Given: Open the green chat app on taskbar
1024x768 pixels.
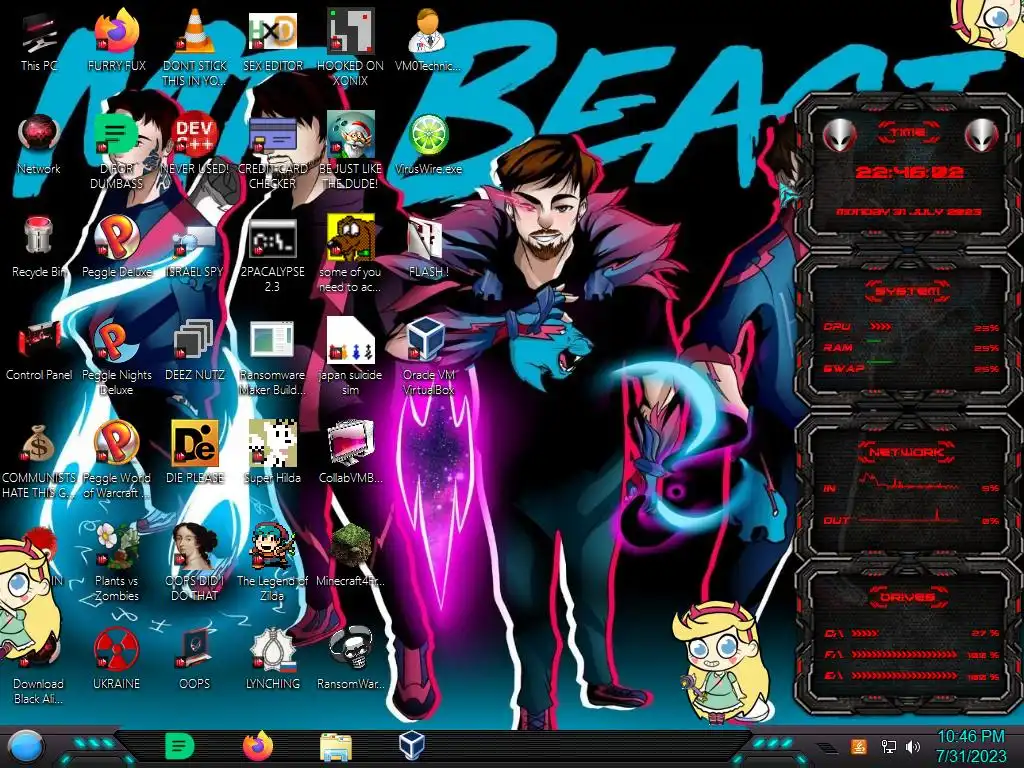Looking at the screenshot, I should 180,746.
